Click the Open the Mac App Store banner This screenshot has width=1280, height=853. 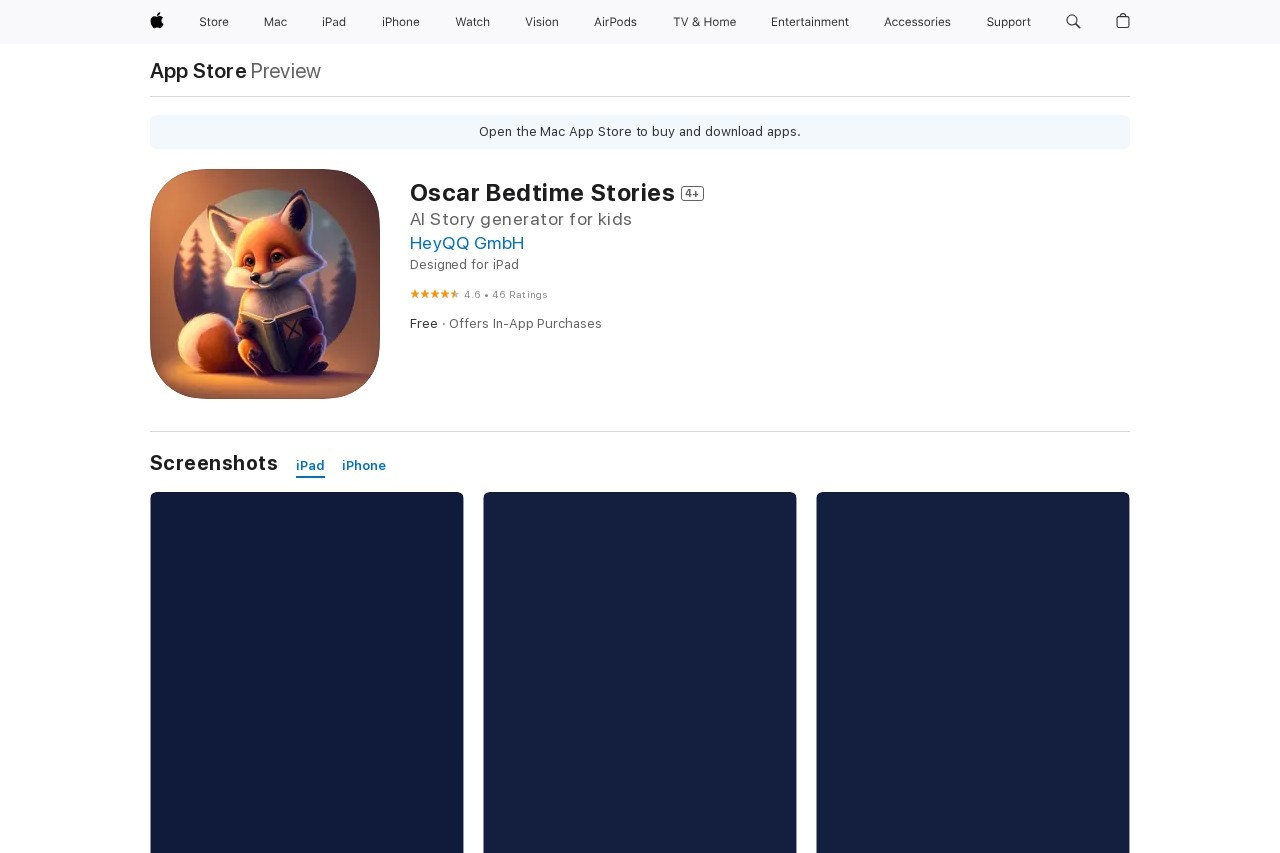tap(640, 132)
